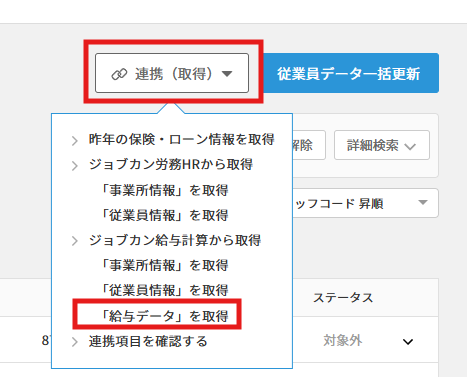Image resolution: width=467 pixels, height=377 pixels.
Task: Click 「給与データ」を取得 menu item
Action: click(164, 316)
